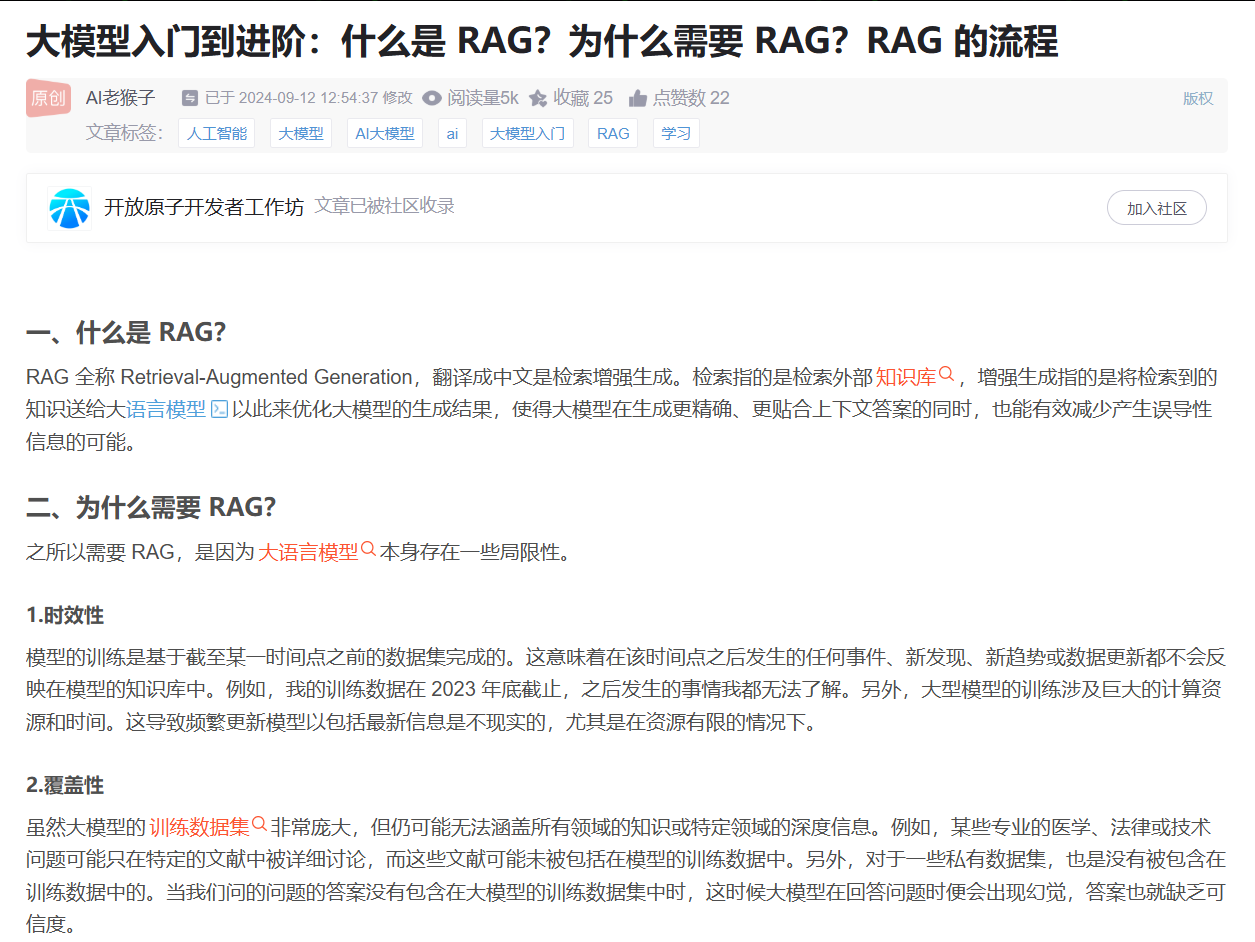
Task: Select the 大模型入门 article tag
Action: (527, 133)
